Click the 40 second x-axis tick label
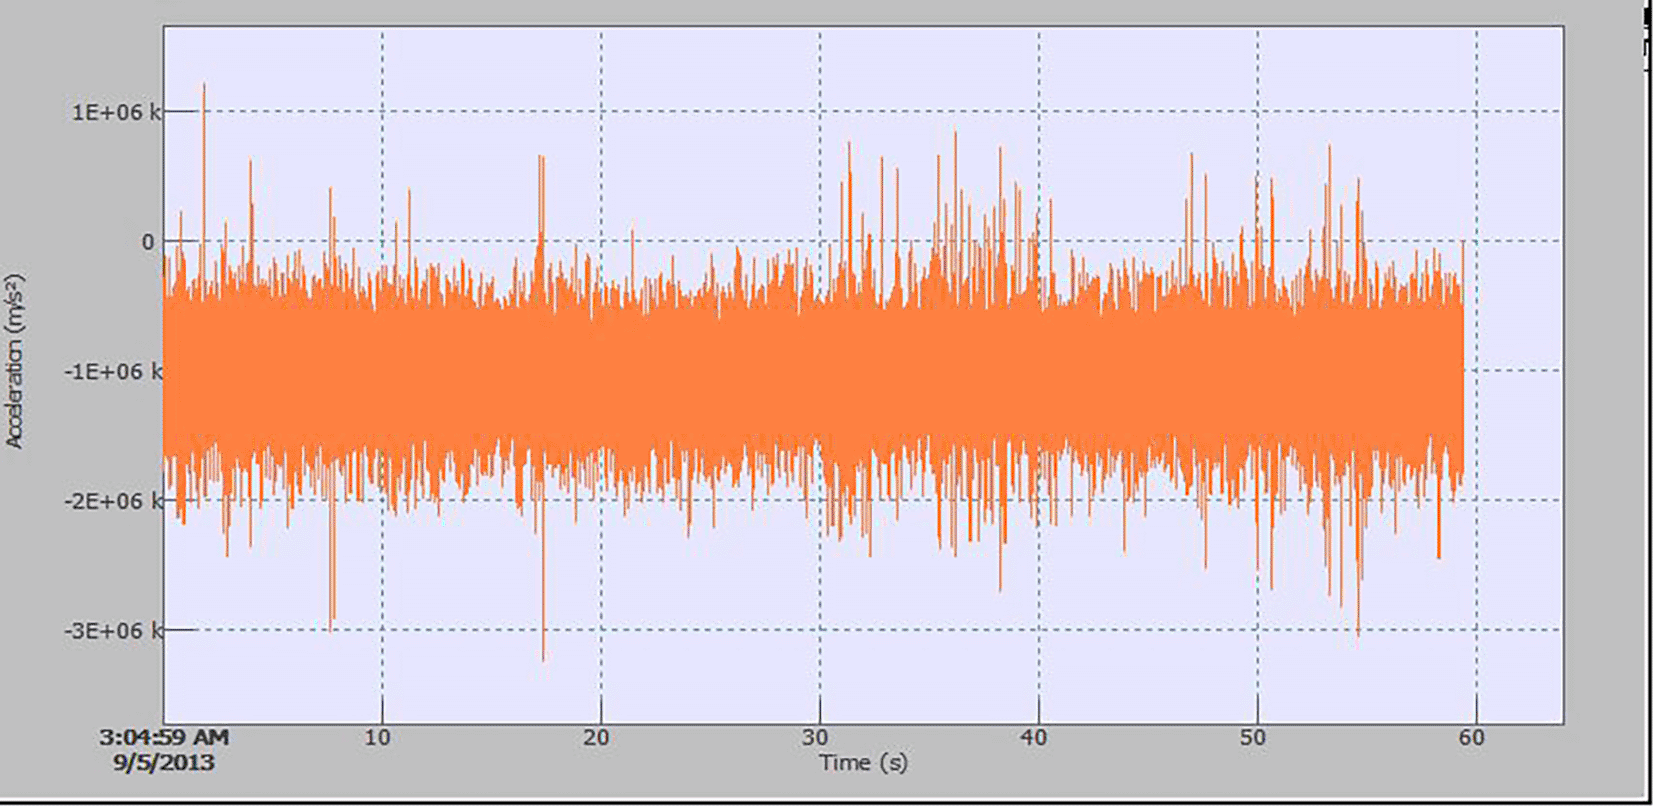Image resolution: width=1654 pixels, height=807 pixels. point(1034,738)
